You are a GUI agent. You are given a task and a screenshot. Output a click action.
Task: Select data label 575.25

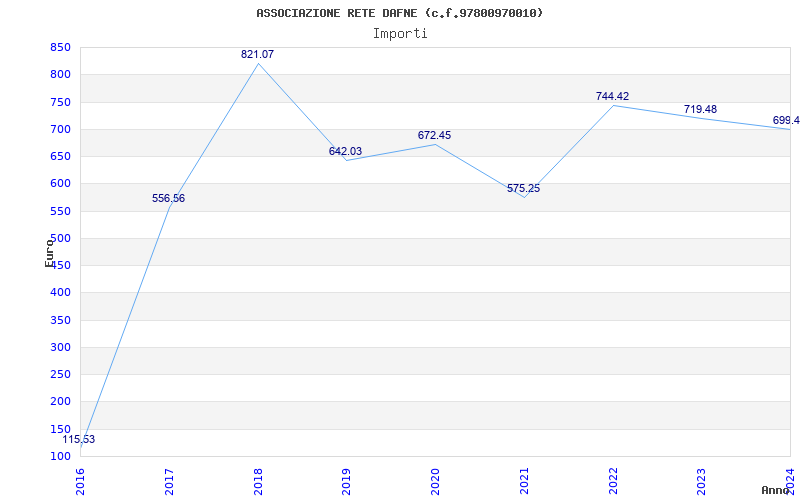pyautogui.click(x=523, y=189)
